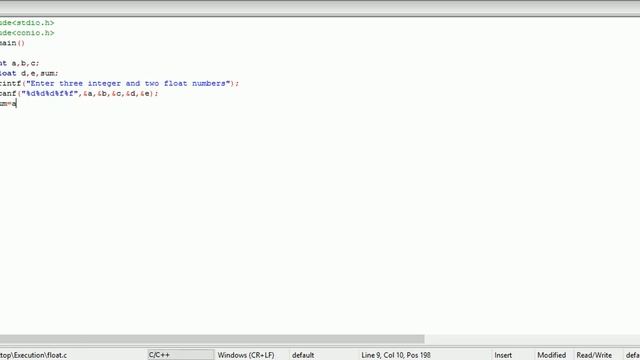Toggle the Insert mode indicator
This screenshot has height=360, width=640.
[x=503, y=355]
